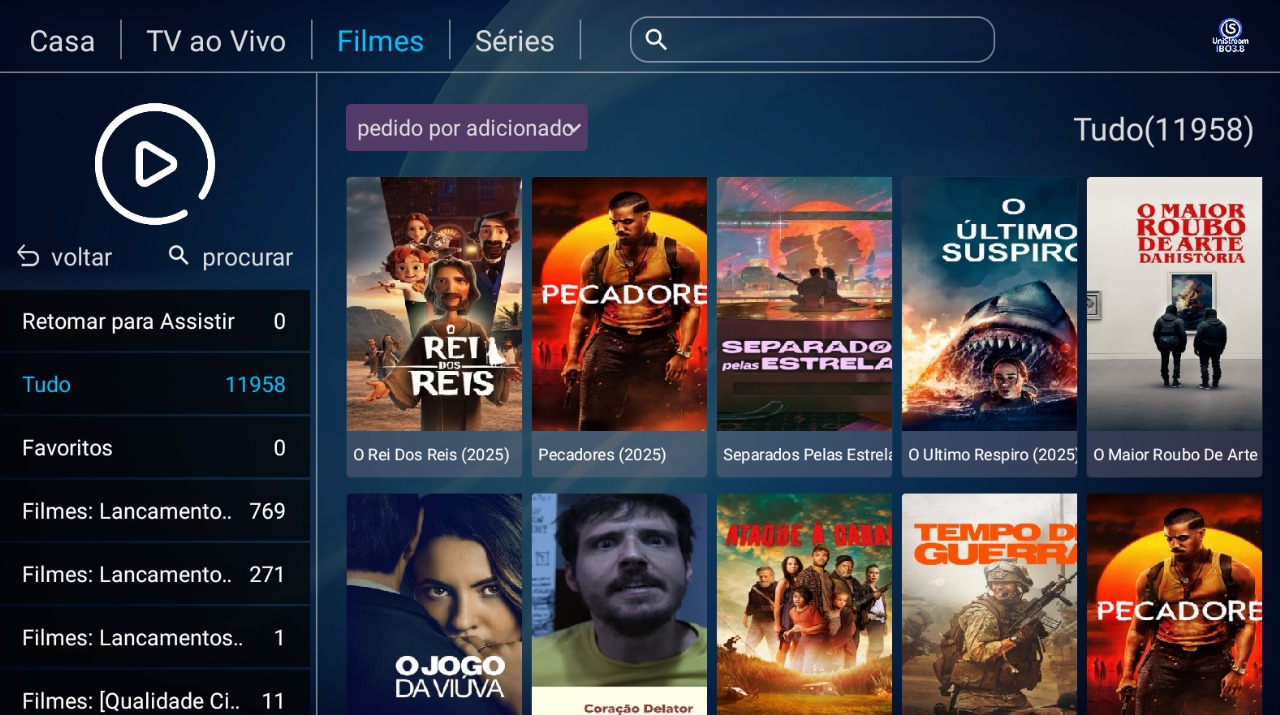Click the large play circle logo

click(155, 164)
